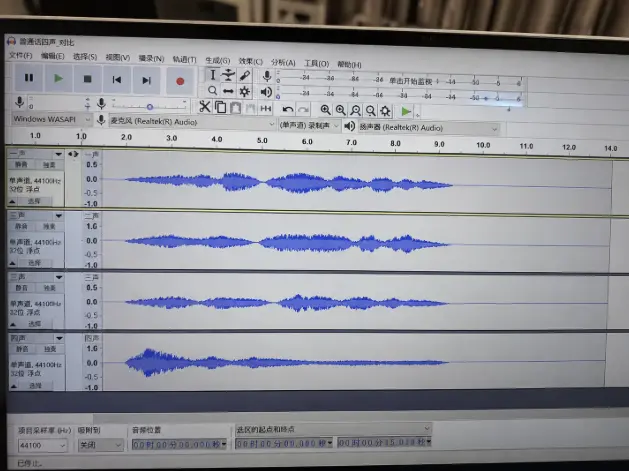The image size is (629, 471).
Task: Skip to the start of the project
Action: (117, 80)
